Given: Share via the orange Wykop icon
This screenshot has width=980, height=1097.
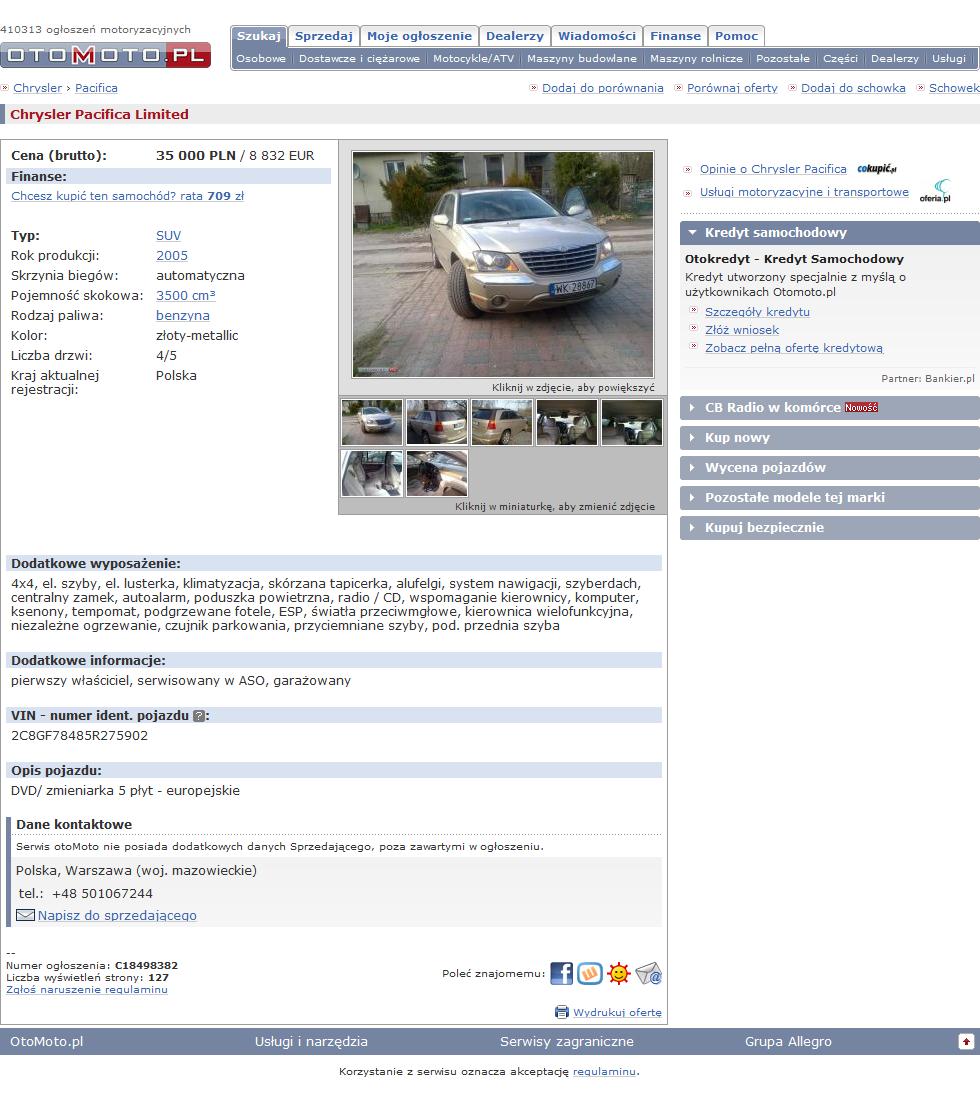Looking at the screenshot, I should coord(590,973).
